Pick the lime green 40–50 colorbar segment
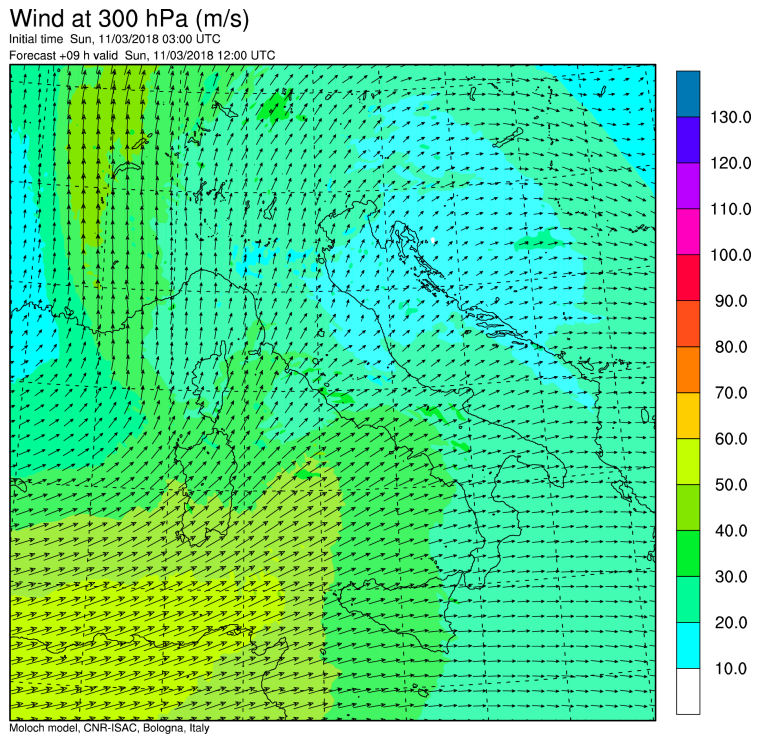 pos(688,507)
